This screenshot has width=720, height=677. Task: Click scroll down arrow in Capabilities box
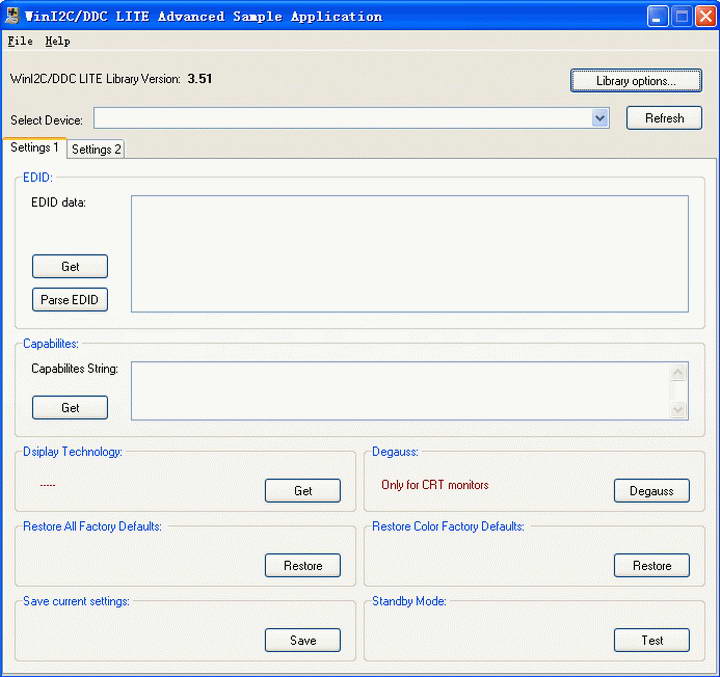pyautogui.click(x=678, y=409)
